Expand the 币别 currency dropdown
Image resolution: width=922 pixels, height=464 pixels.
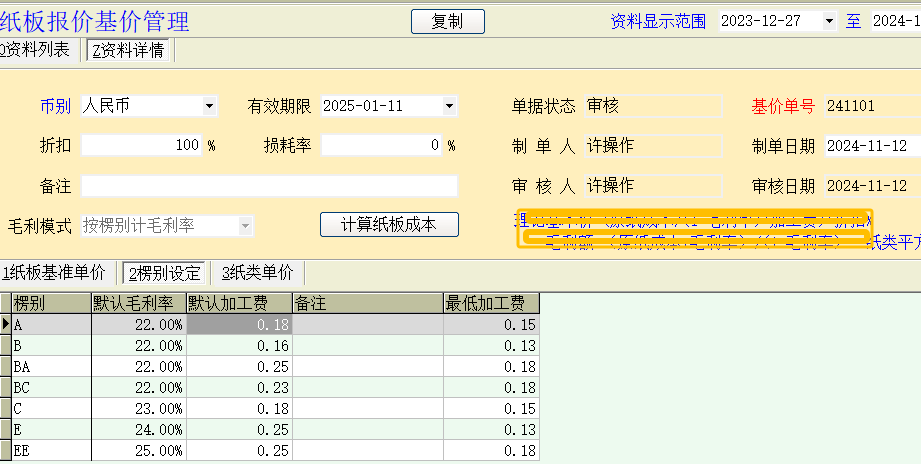[209, 106]
